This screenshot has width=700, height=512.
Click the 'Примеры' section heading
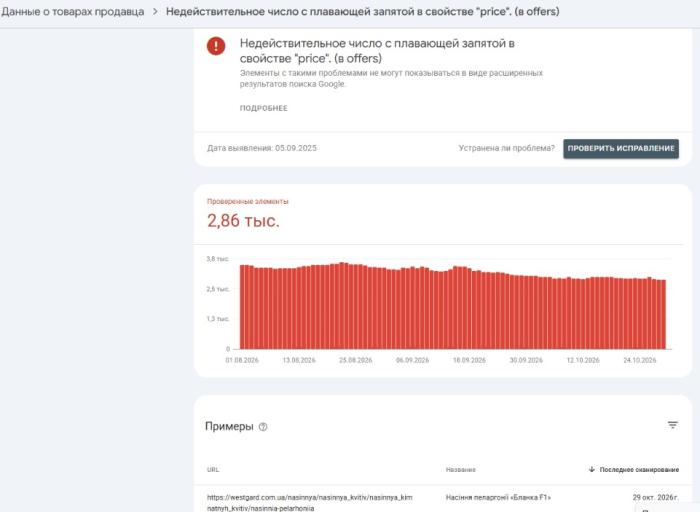click(229, 427)
